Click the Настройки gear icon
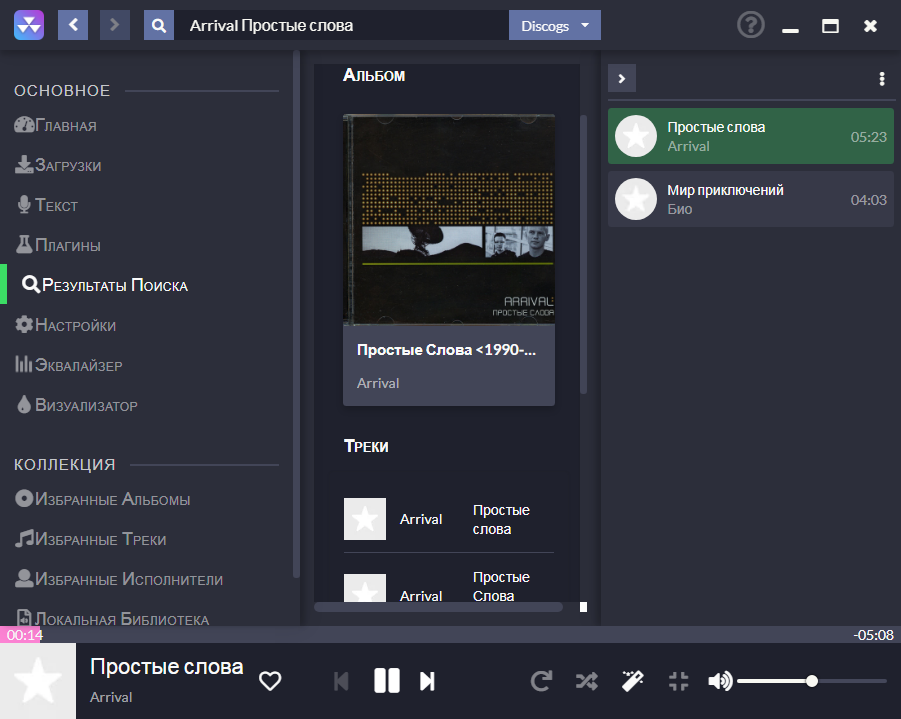This screenshot has height=719, width=901. 24,325
